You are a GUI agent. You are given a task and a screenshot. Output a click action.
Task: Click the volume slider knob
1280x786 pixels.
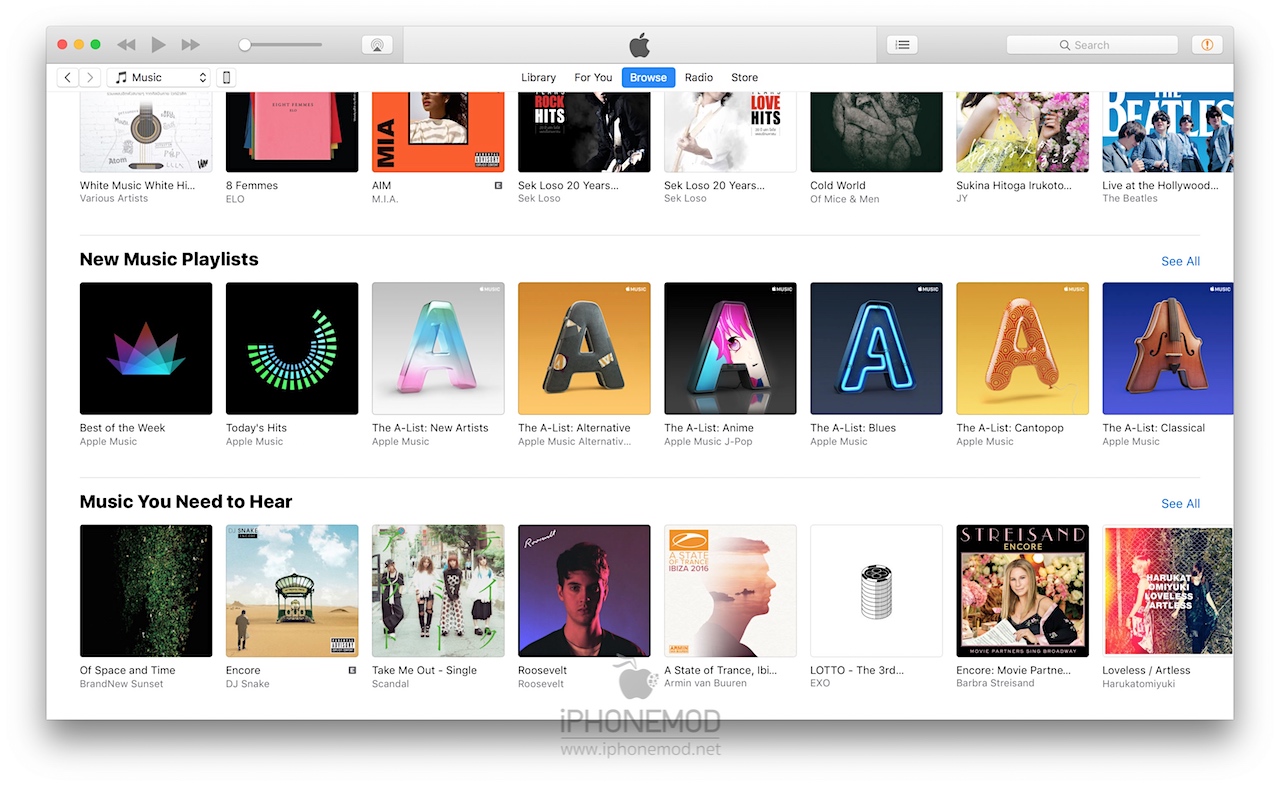pyautogui.click(x=245, y=45)
